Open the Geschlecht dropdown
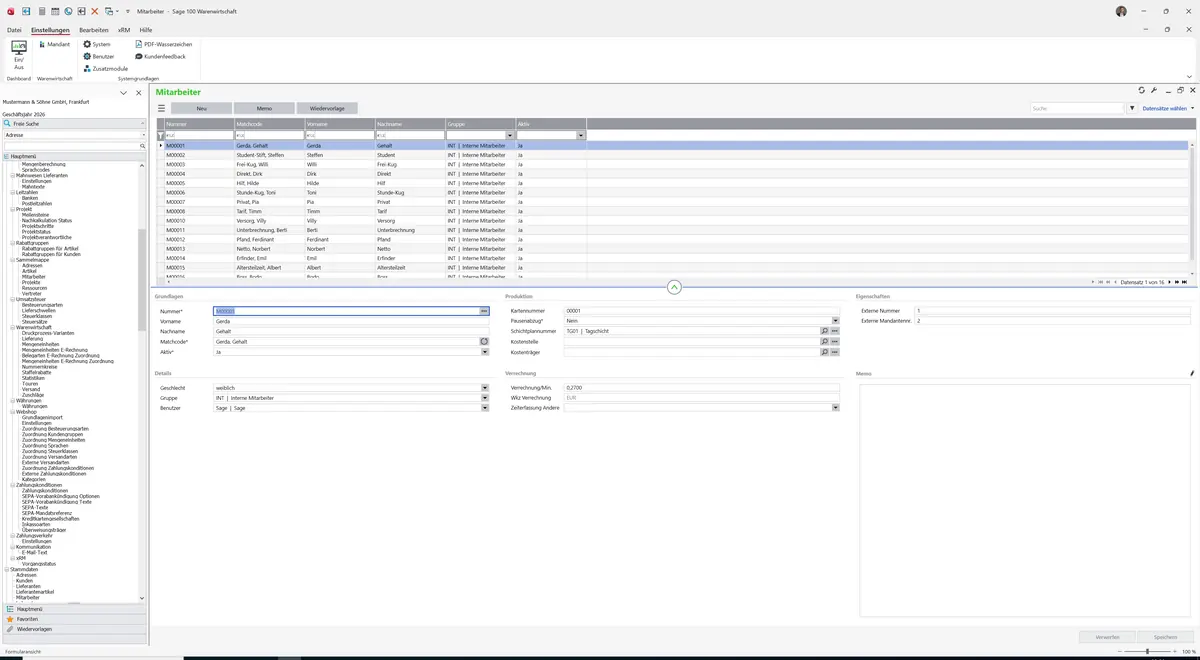Screen dimensions: 1200x660 coord(485,387)
